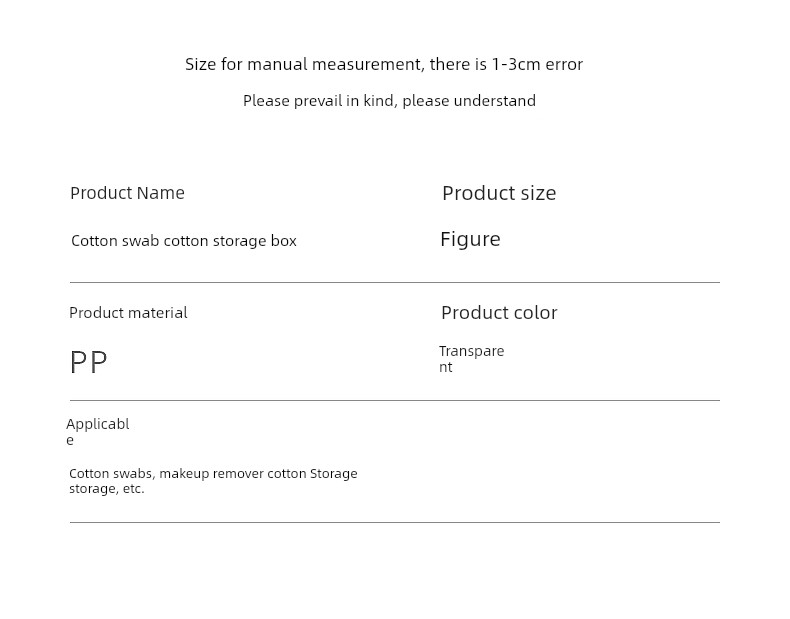Click the divider line below Product Name row
The image size is (790, 619).
click(394, 283)
